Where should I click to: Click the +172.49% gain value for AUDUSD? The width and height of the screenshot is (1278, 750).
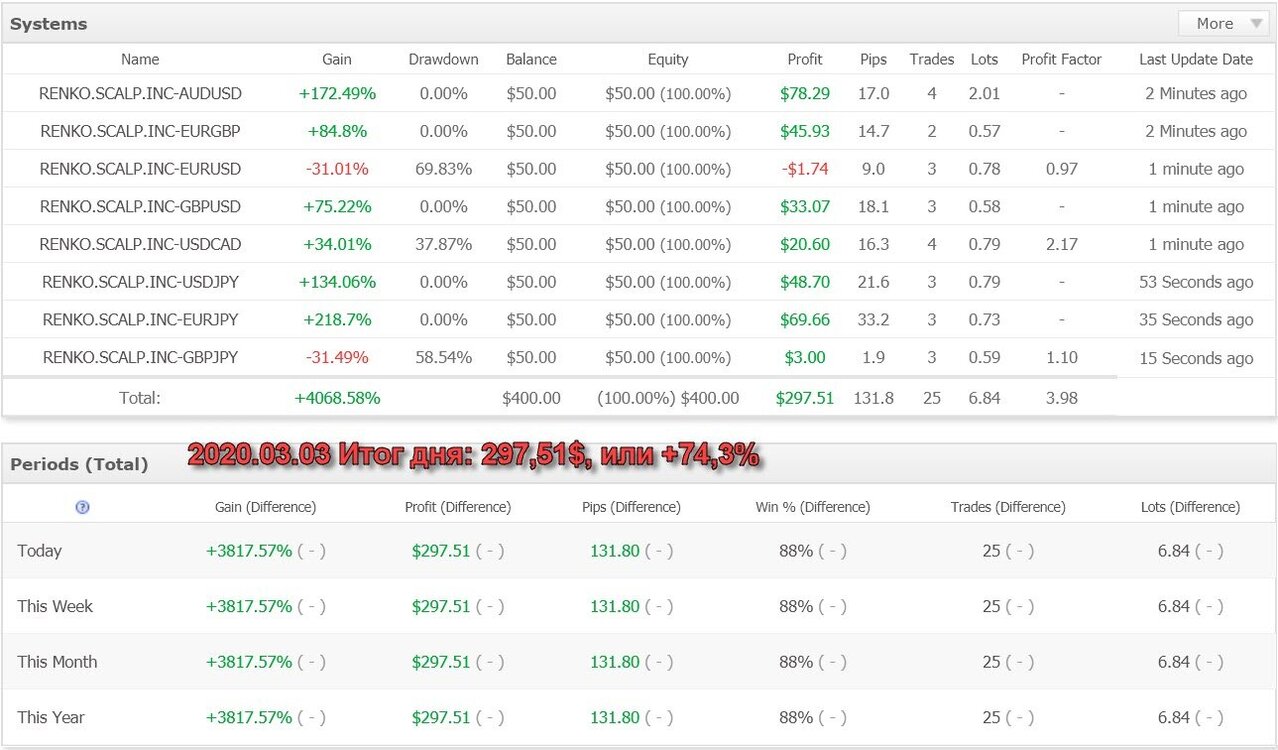click(x=337, y=94)
